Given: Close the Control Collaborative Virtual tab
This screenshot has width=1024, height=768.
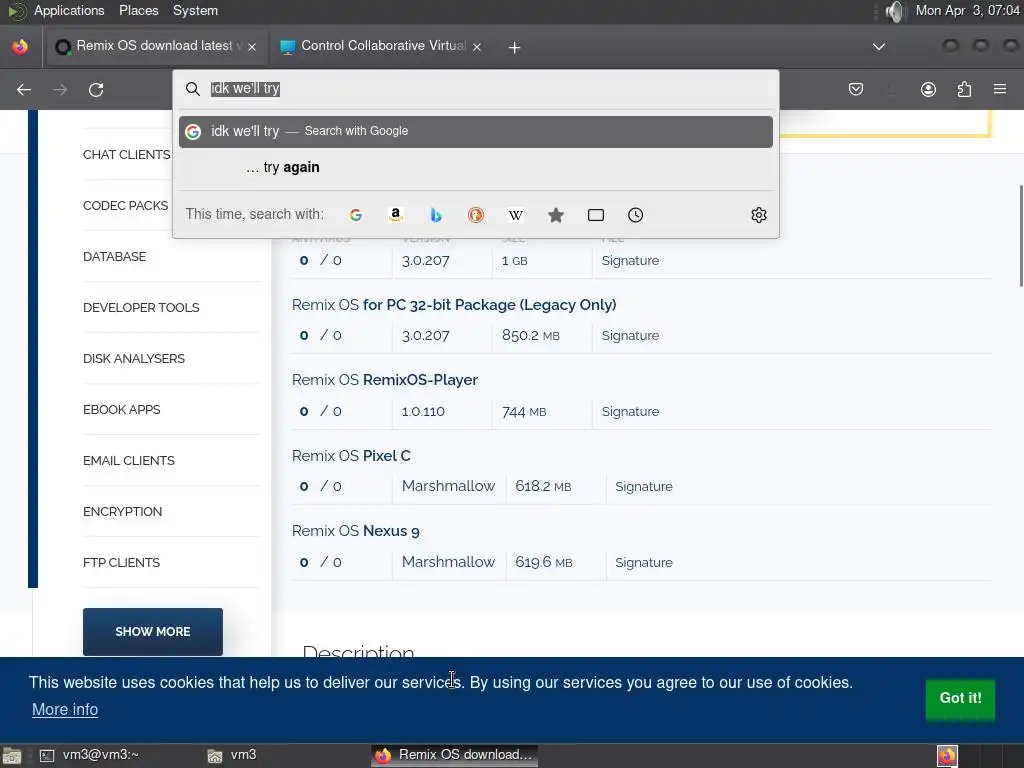Looking at the screenshot, I should pyautogui.click(x=477, y=47).
